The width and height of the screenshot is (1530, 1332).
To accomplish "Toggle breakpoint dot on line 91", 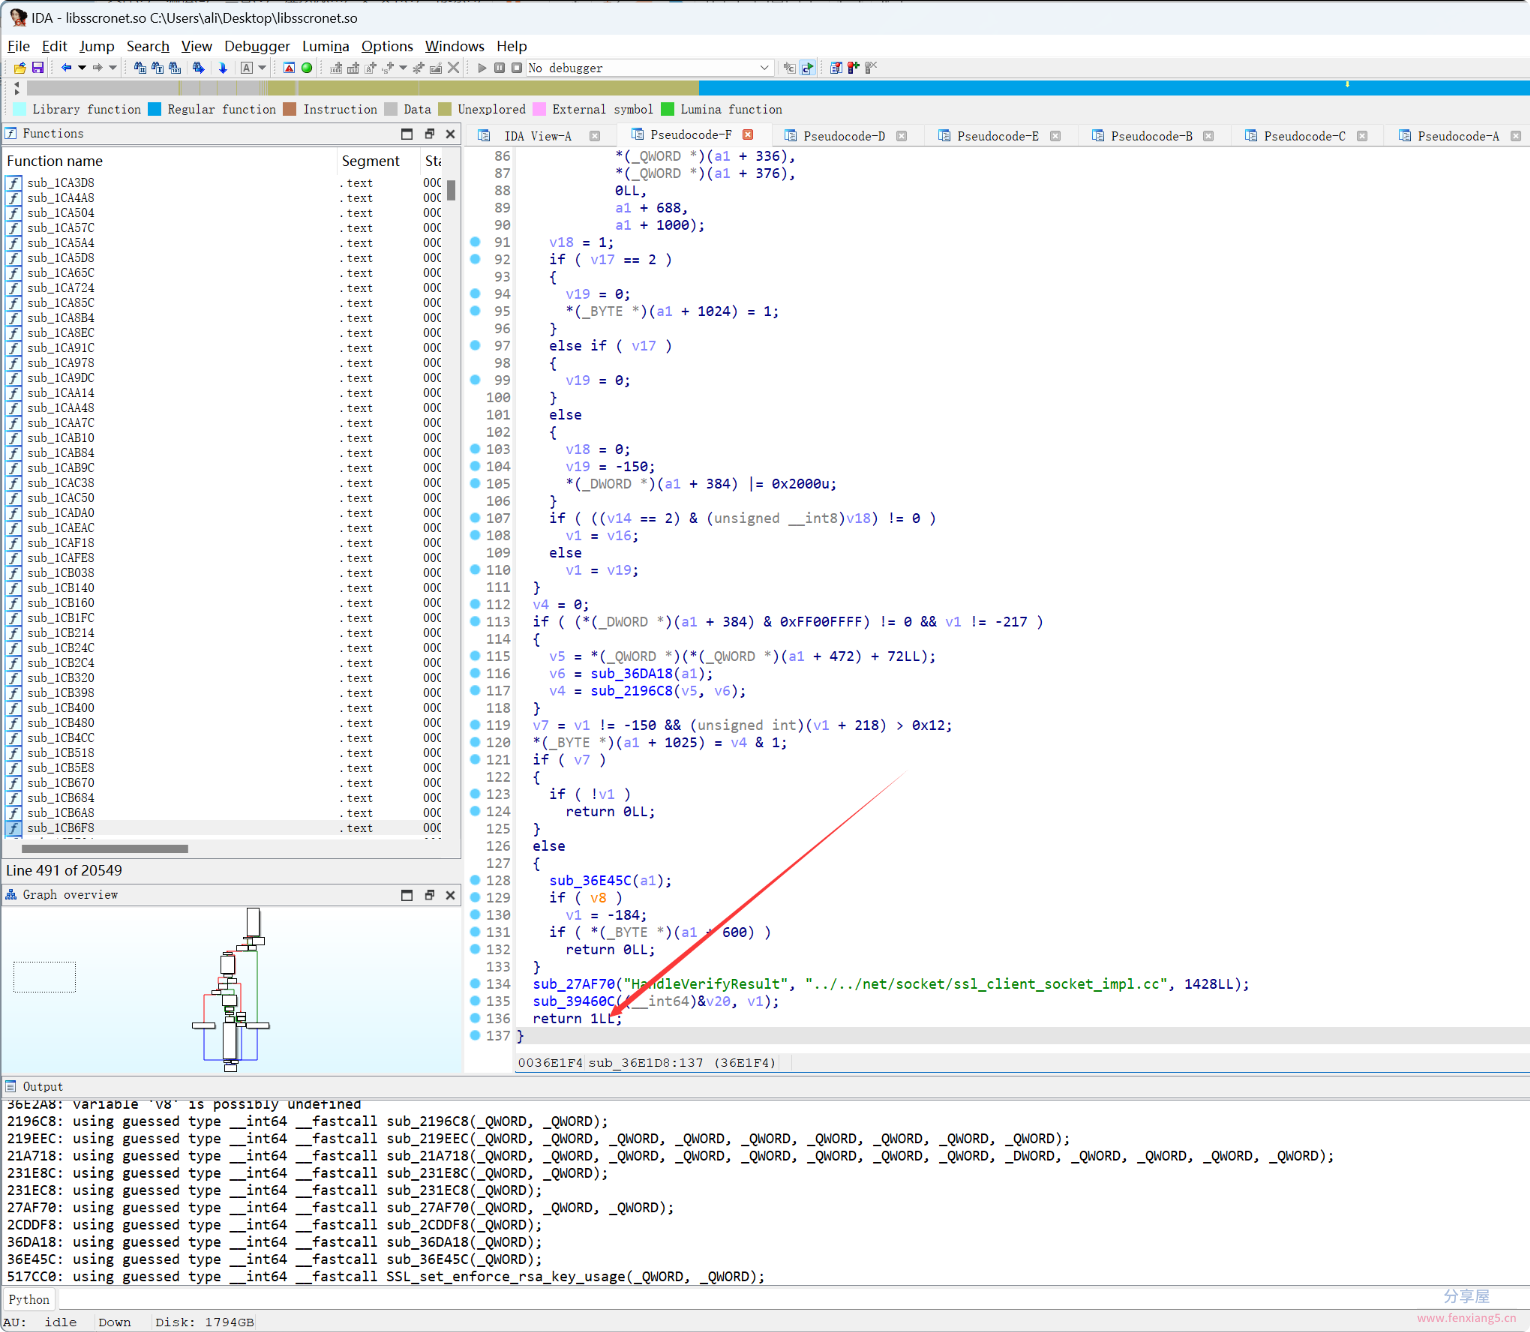I will click(475, 242).
